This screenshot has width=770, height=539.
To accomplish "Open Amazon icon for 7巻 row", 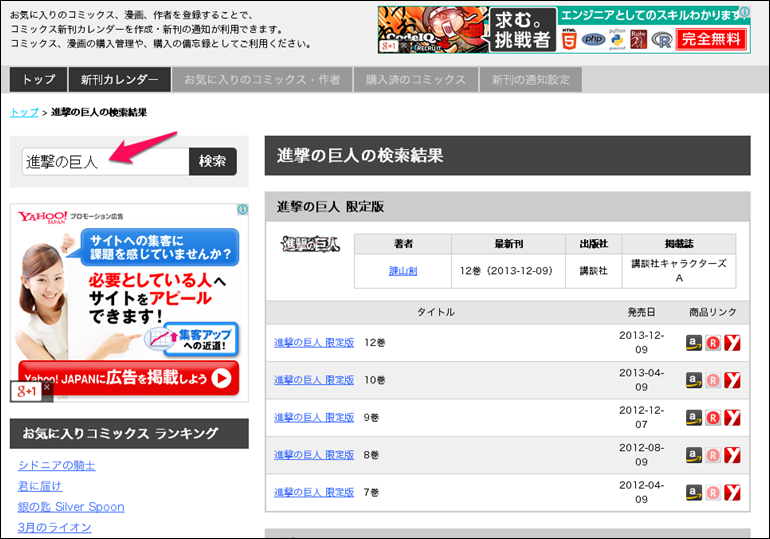I will coord(694,492).
